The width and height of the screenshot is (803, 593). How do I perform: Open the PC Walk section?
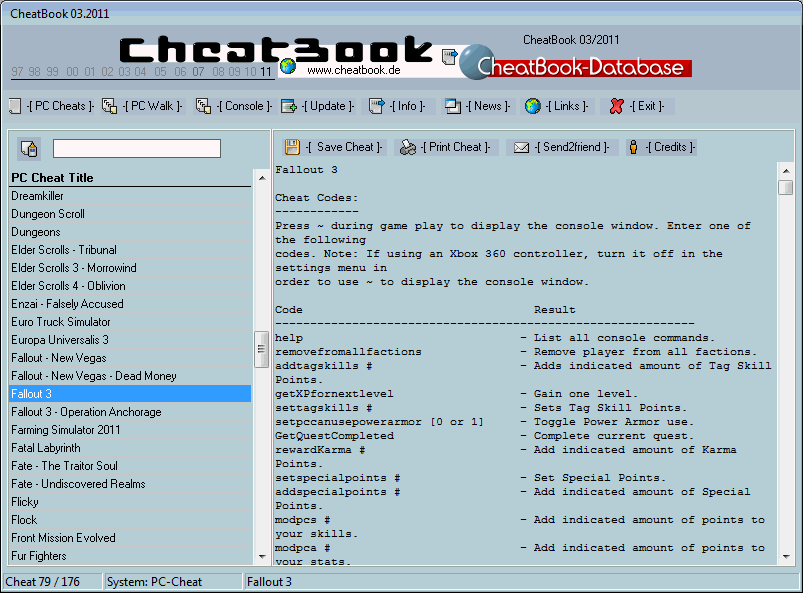click(x=153, y=106)
